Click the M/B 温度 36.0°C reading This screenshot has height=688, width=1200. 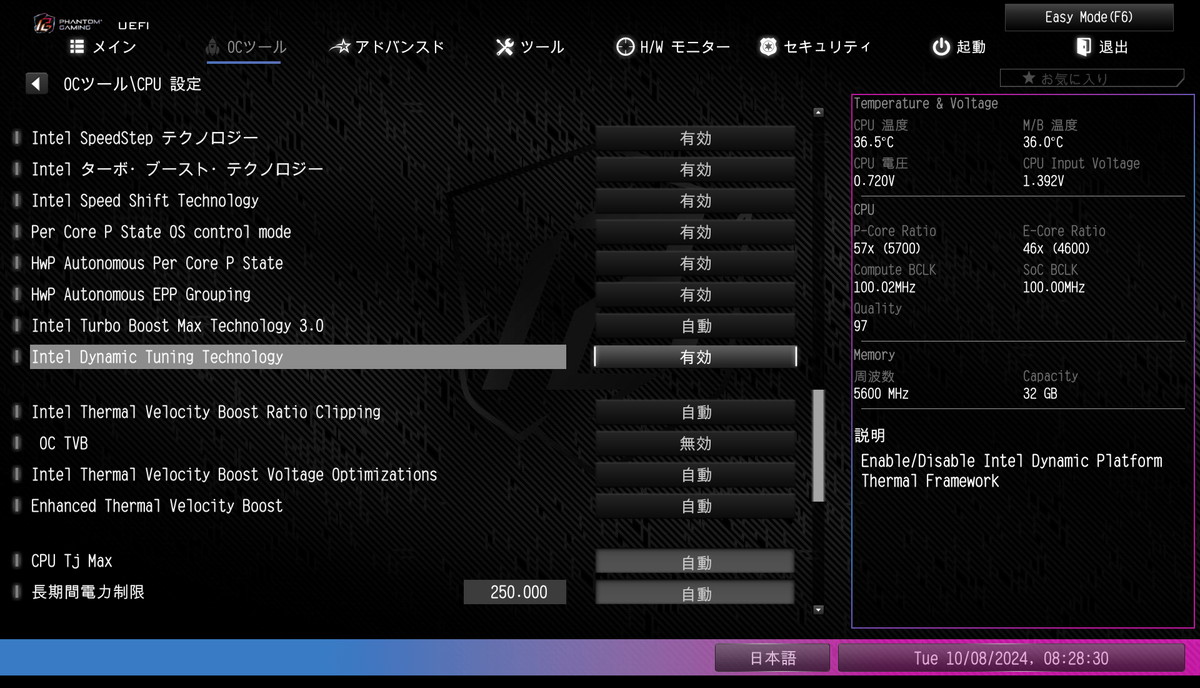point(1043,143)
